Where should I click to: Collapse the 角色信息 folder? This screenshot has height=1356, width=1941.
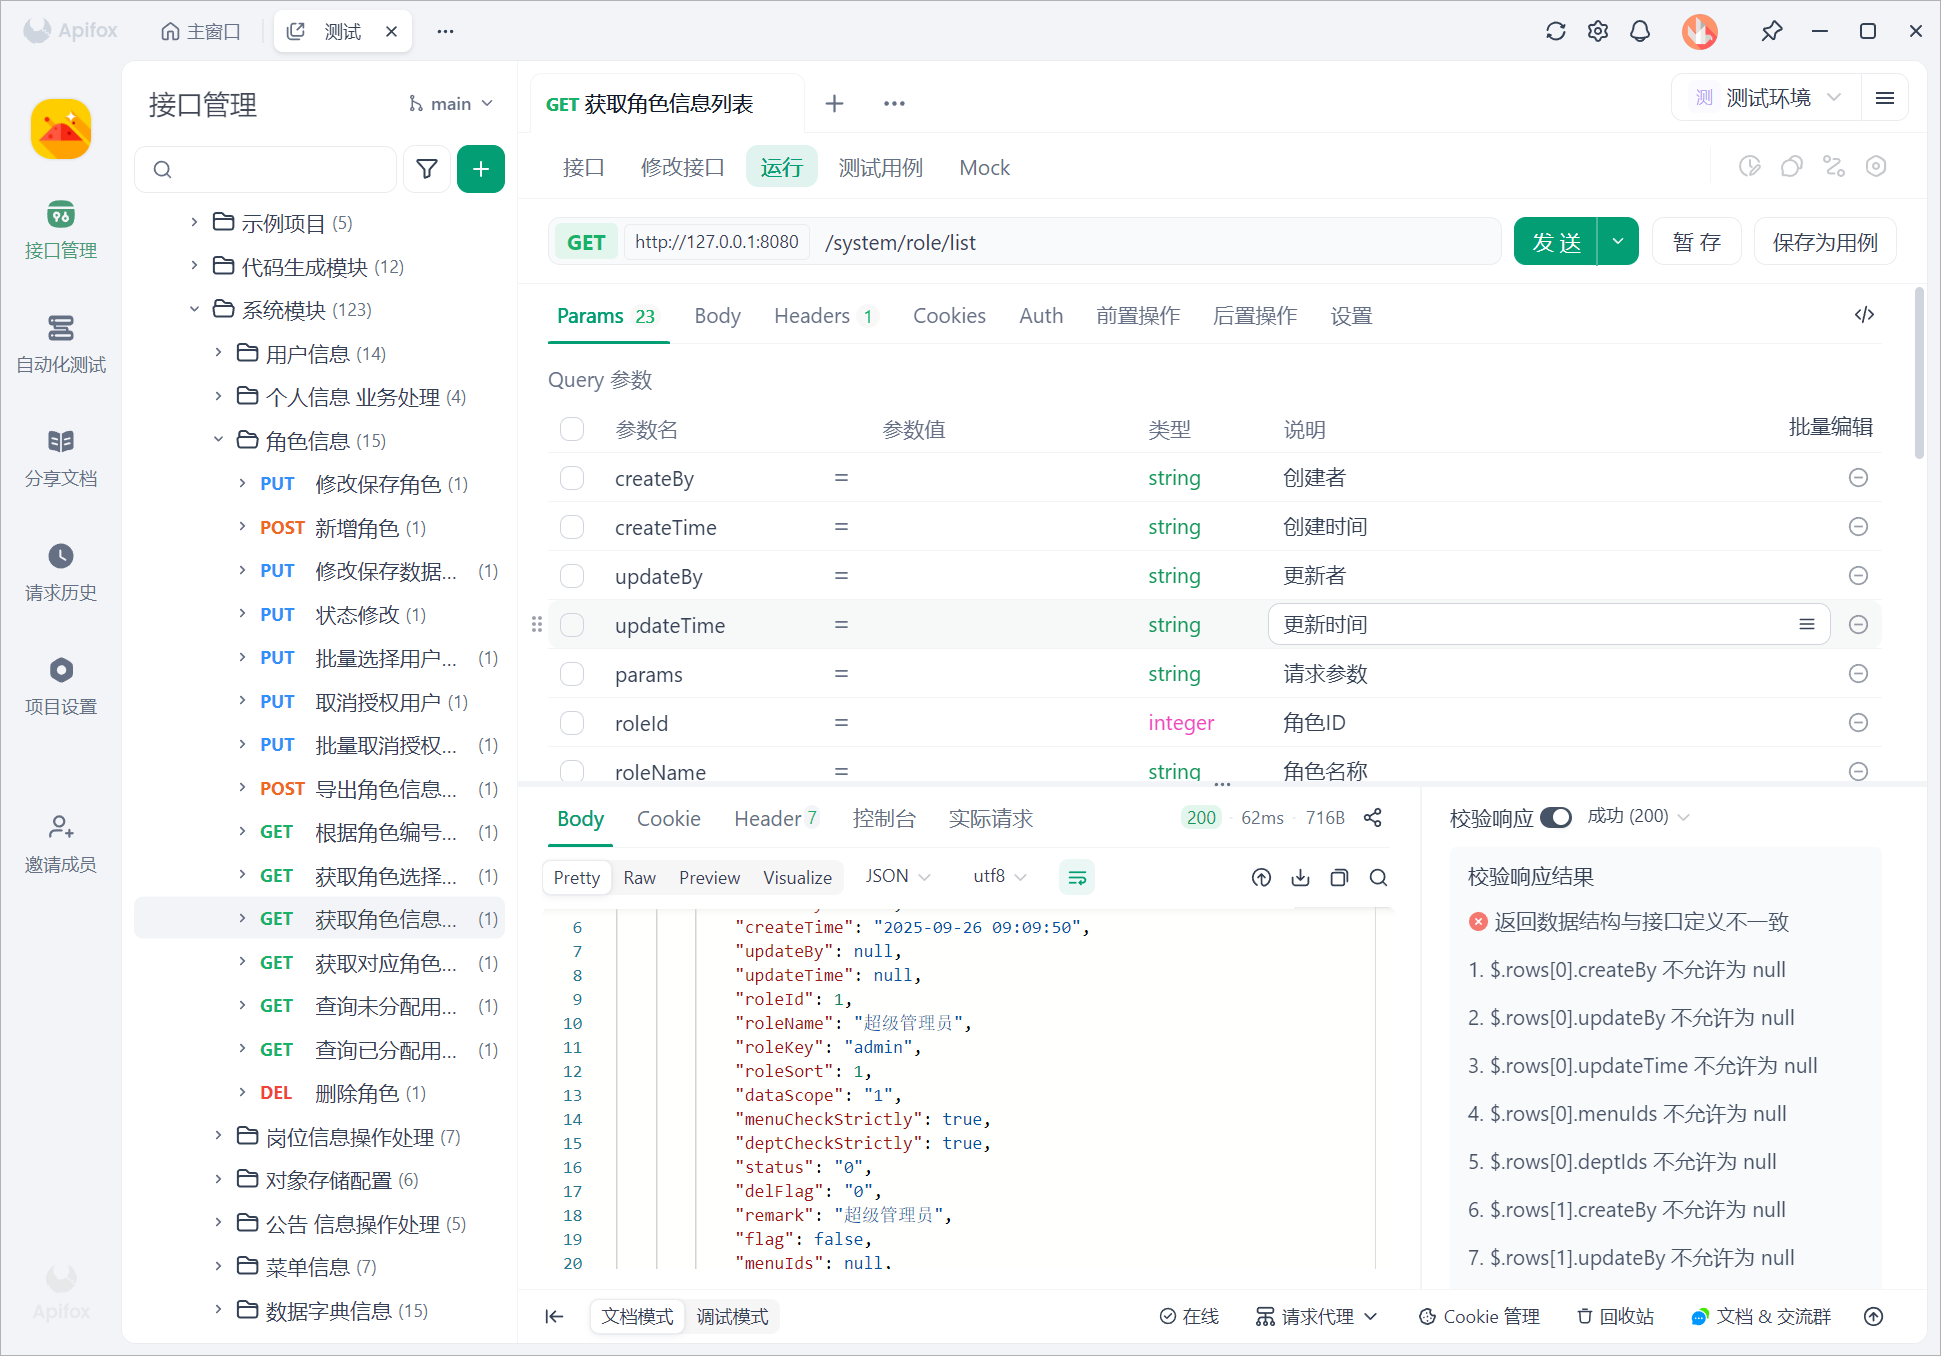point(219,441)
